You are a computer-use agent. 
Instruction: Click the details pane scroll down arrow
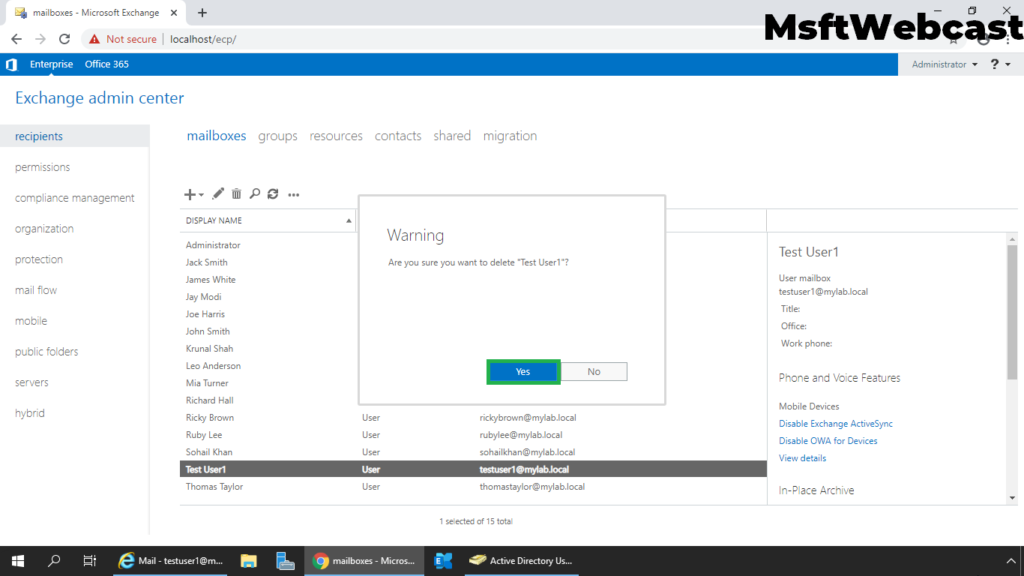coord(1012,498)
